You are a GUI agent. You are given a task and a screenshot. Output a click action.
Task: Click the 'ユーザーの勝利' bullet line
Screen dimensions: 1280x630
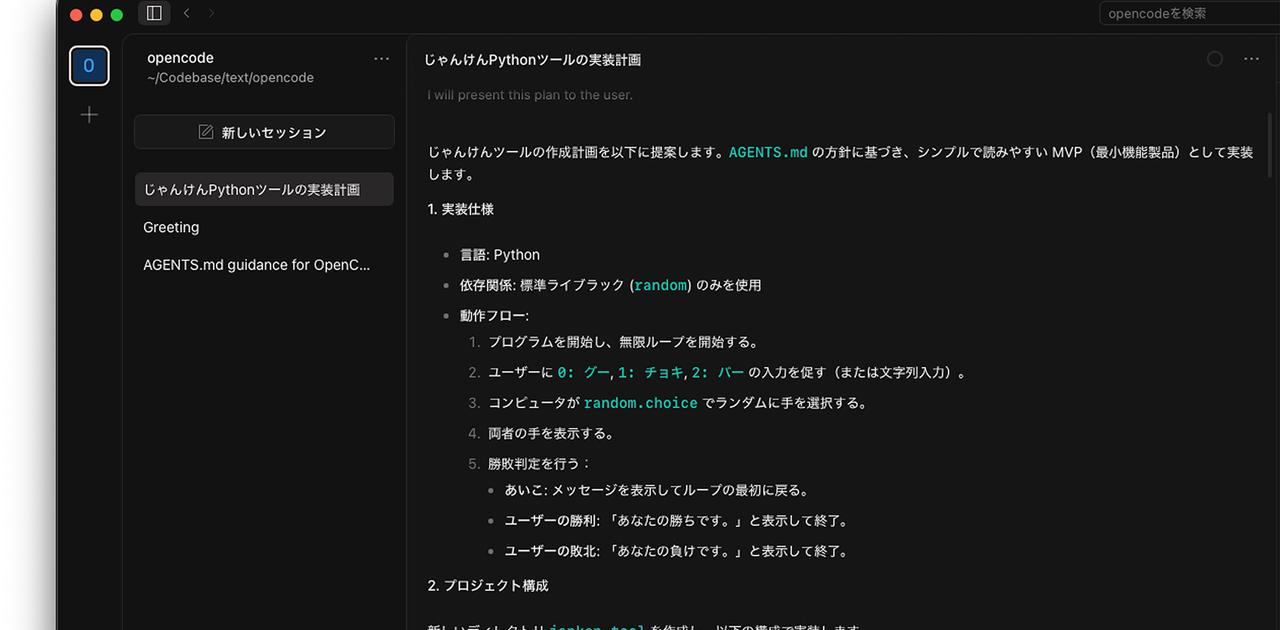coord(677,521)
